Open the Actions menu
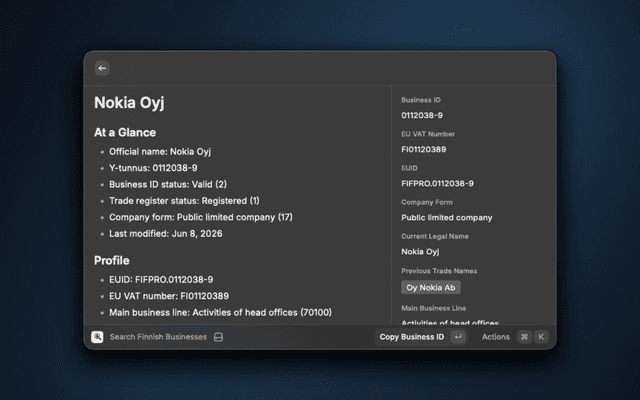The height and width of the screenshot is (400, 640). (x=496, y=337)
